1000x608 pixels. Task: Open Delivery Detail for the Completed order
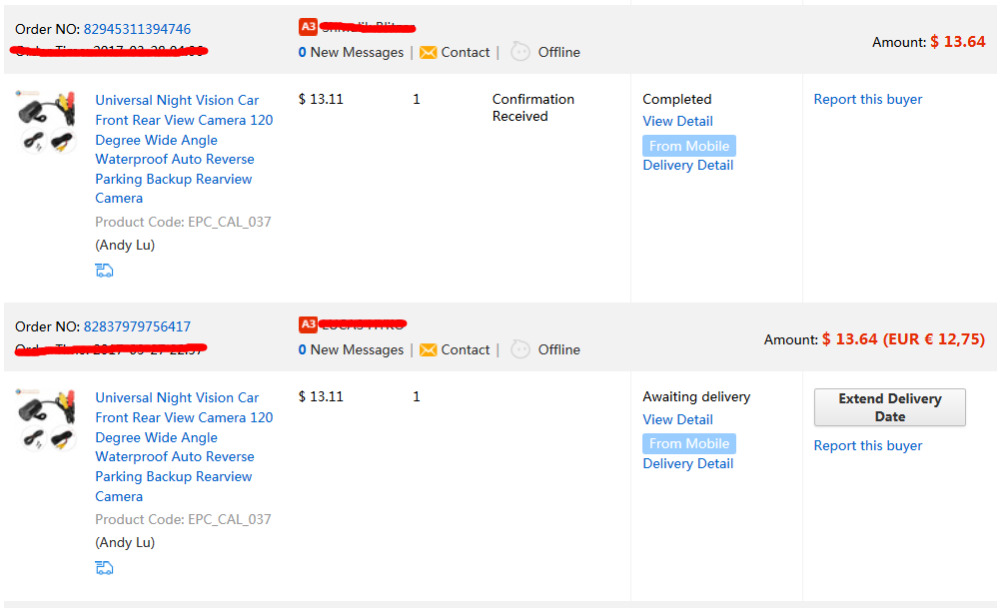point(688,165)
